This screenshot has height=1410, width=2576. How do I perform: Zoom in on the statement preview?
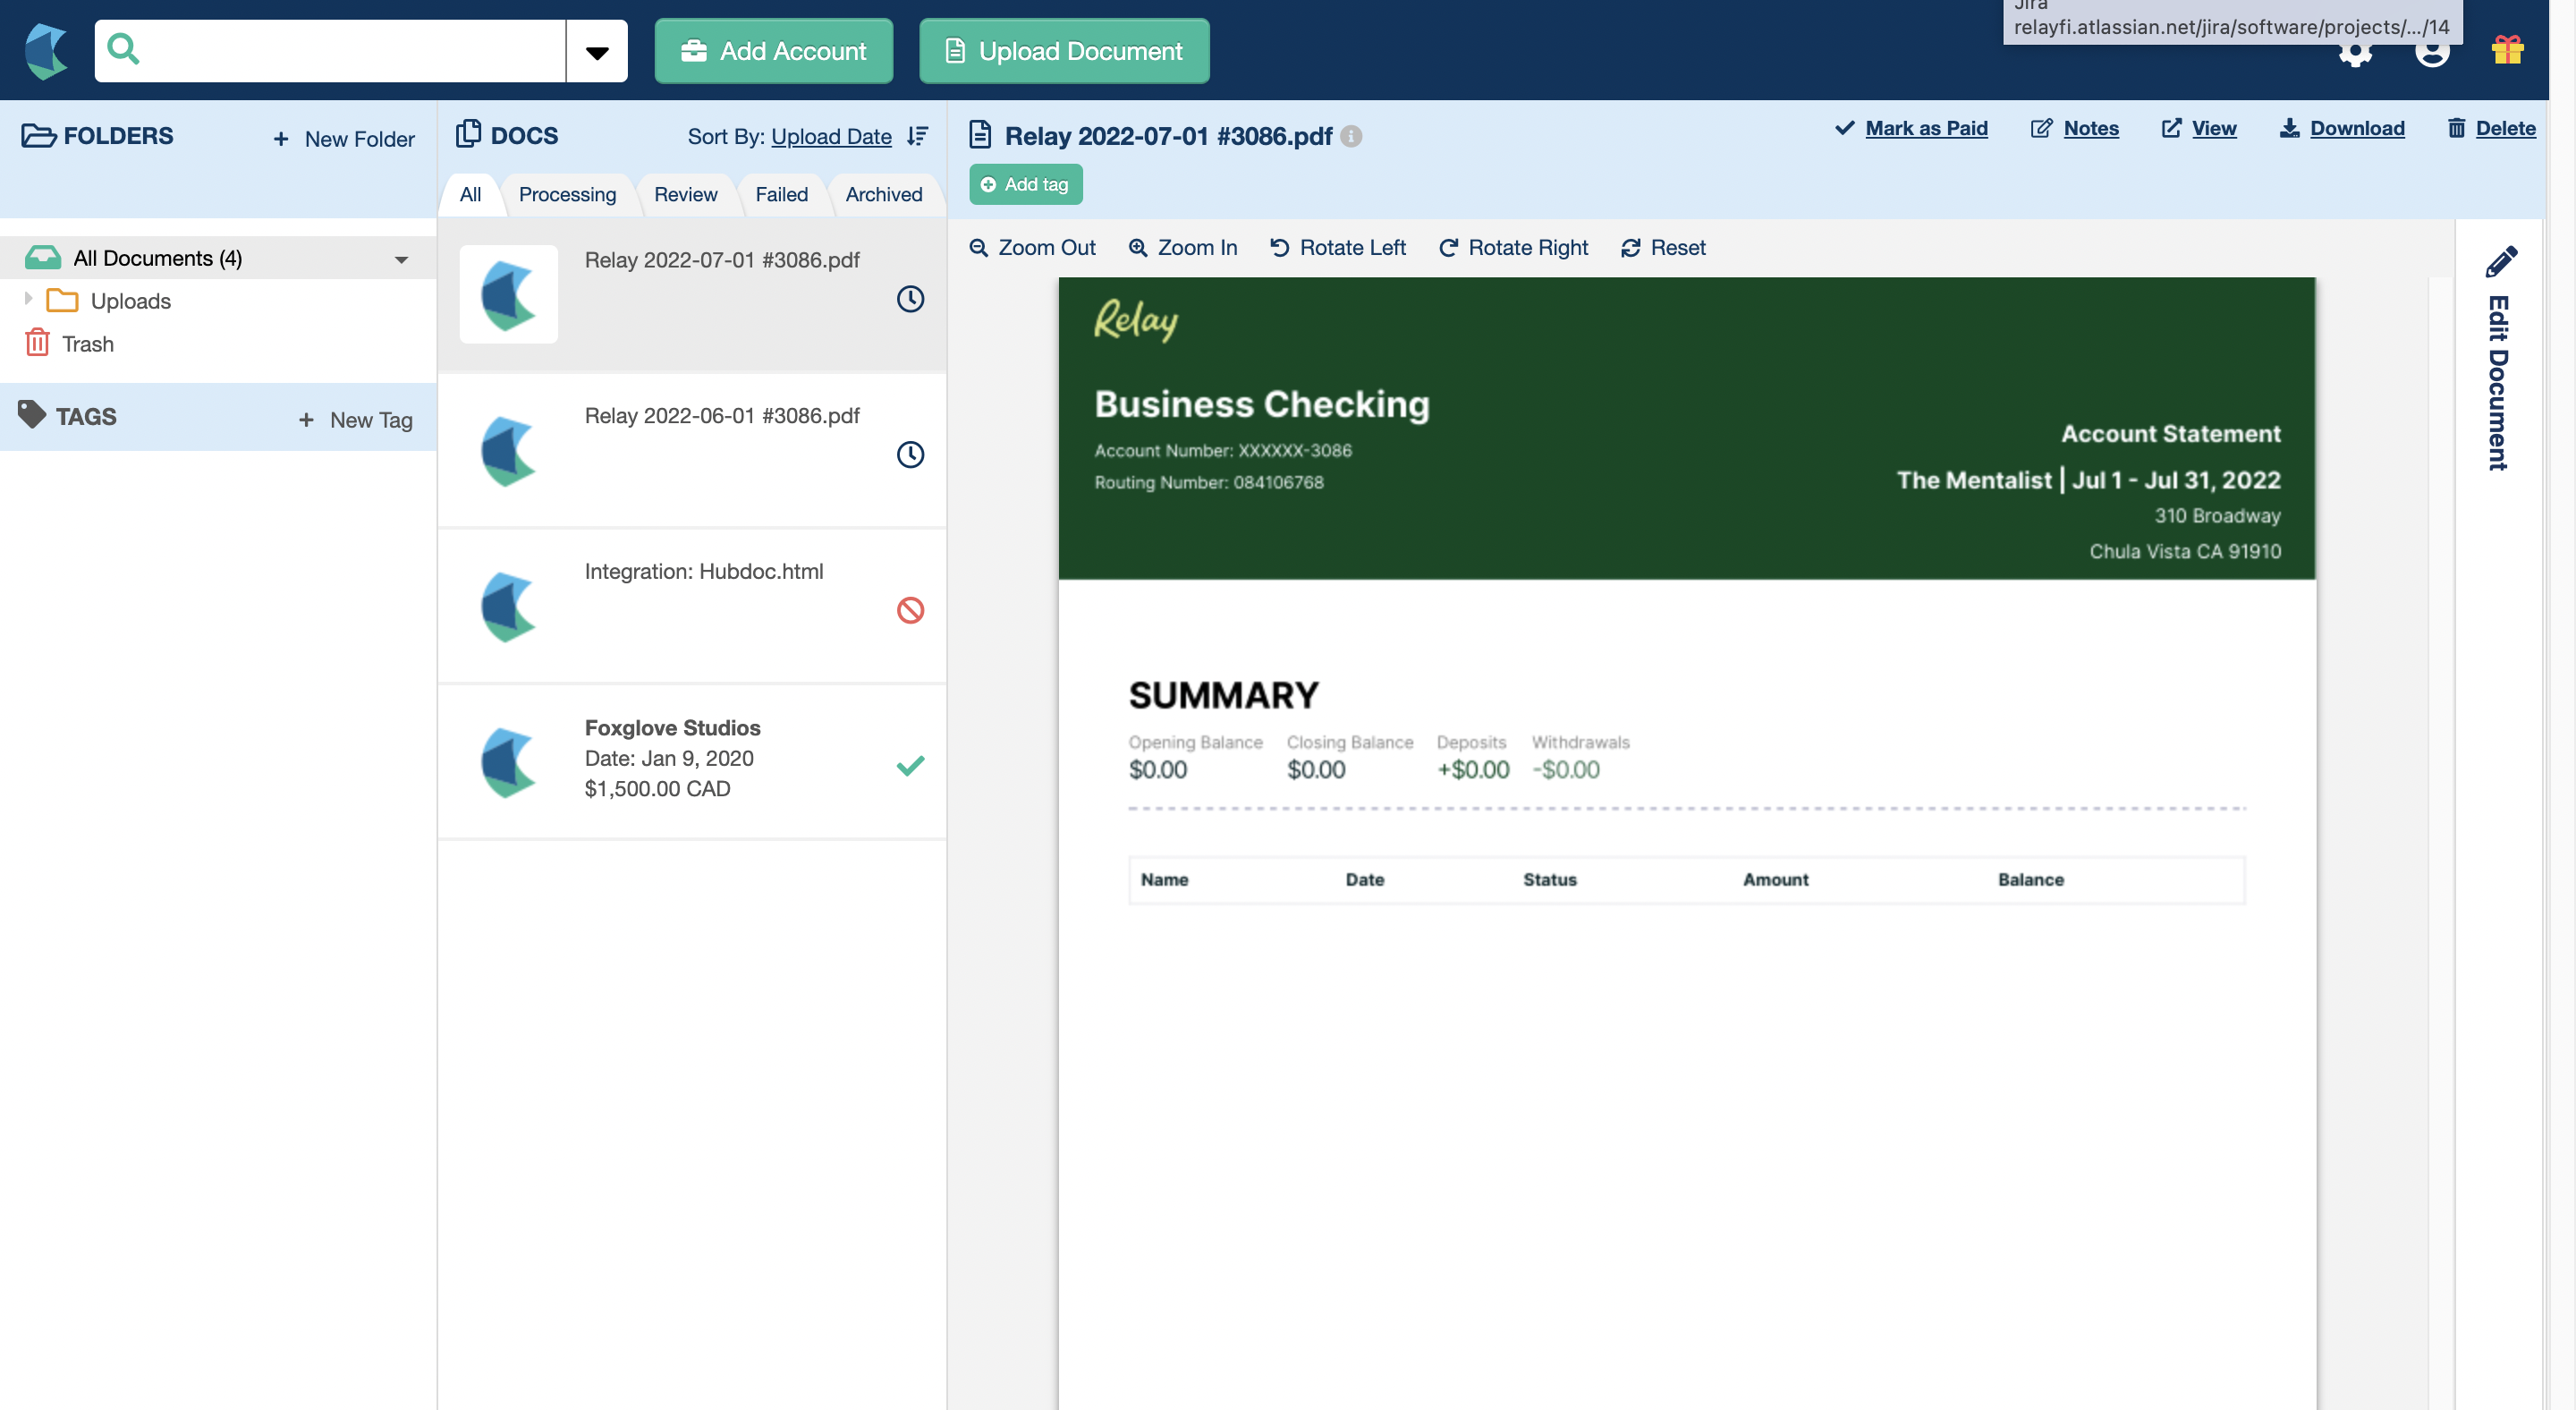coord(1182,247)
